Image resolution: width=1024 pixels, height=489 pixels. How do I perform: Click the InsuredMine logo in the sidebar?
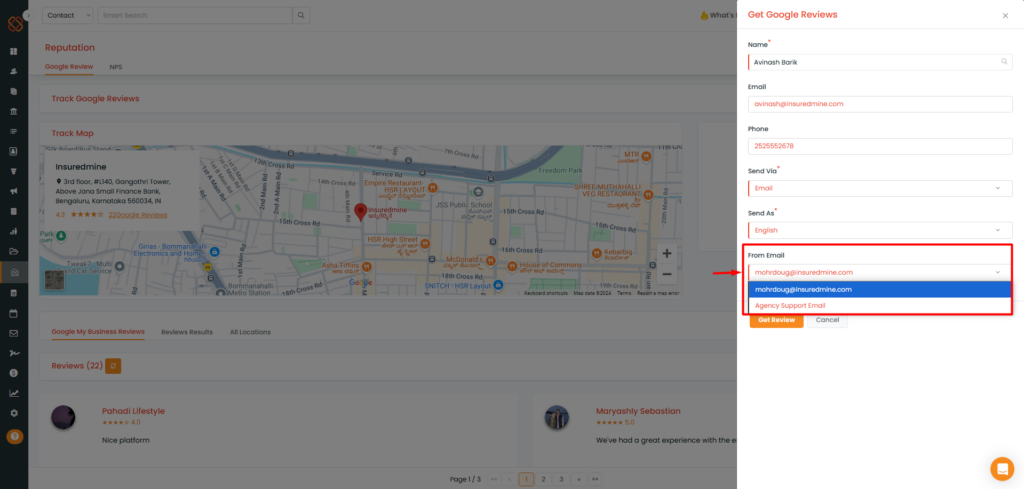click(15, 24)
